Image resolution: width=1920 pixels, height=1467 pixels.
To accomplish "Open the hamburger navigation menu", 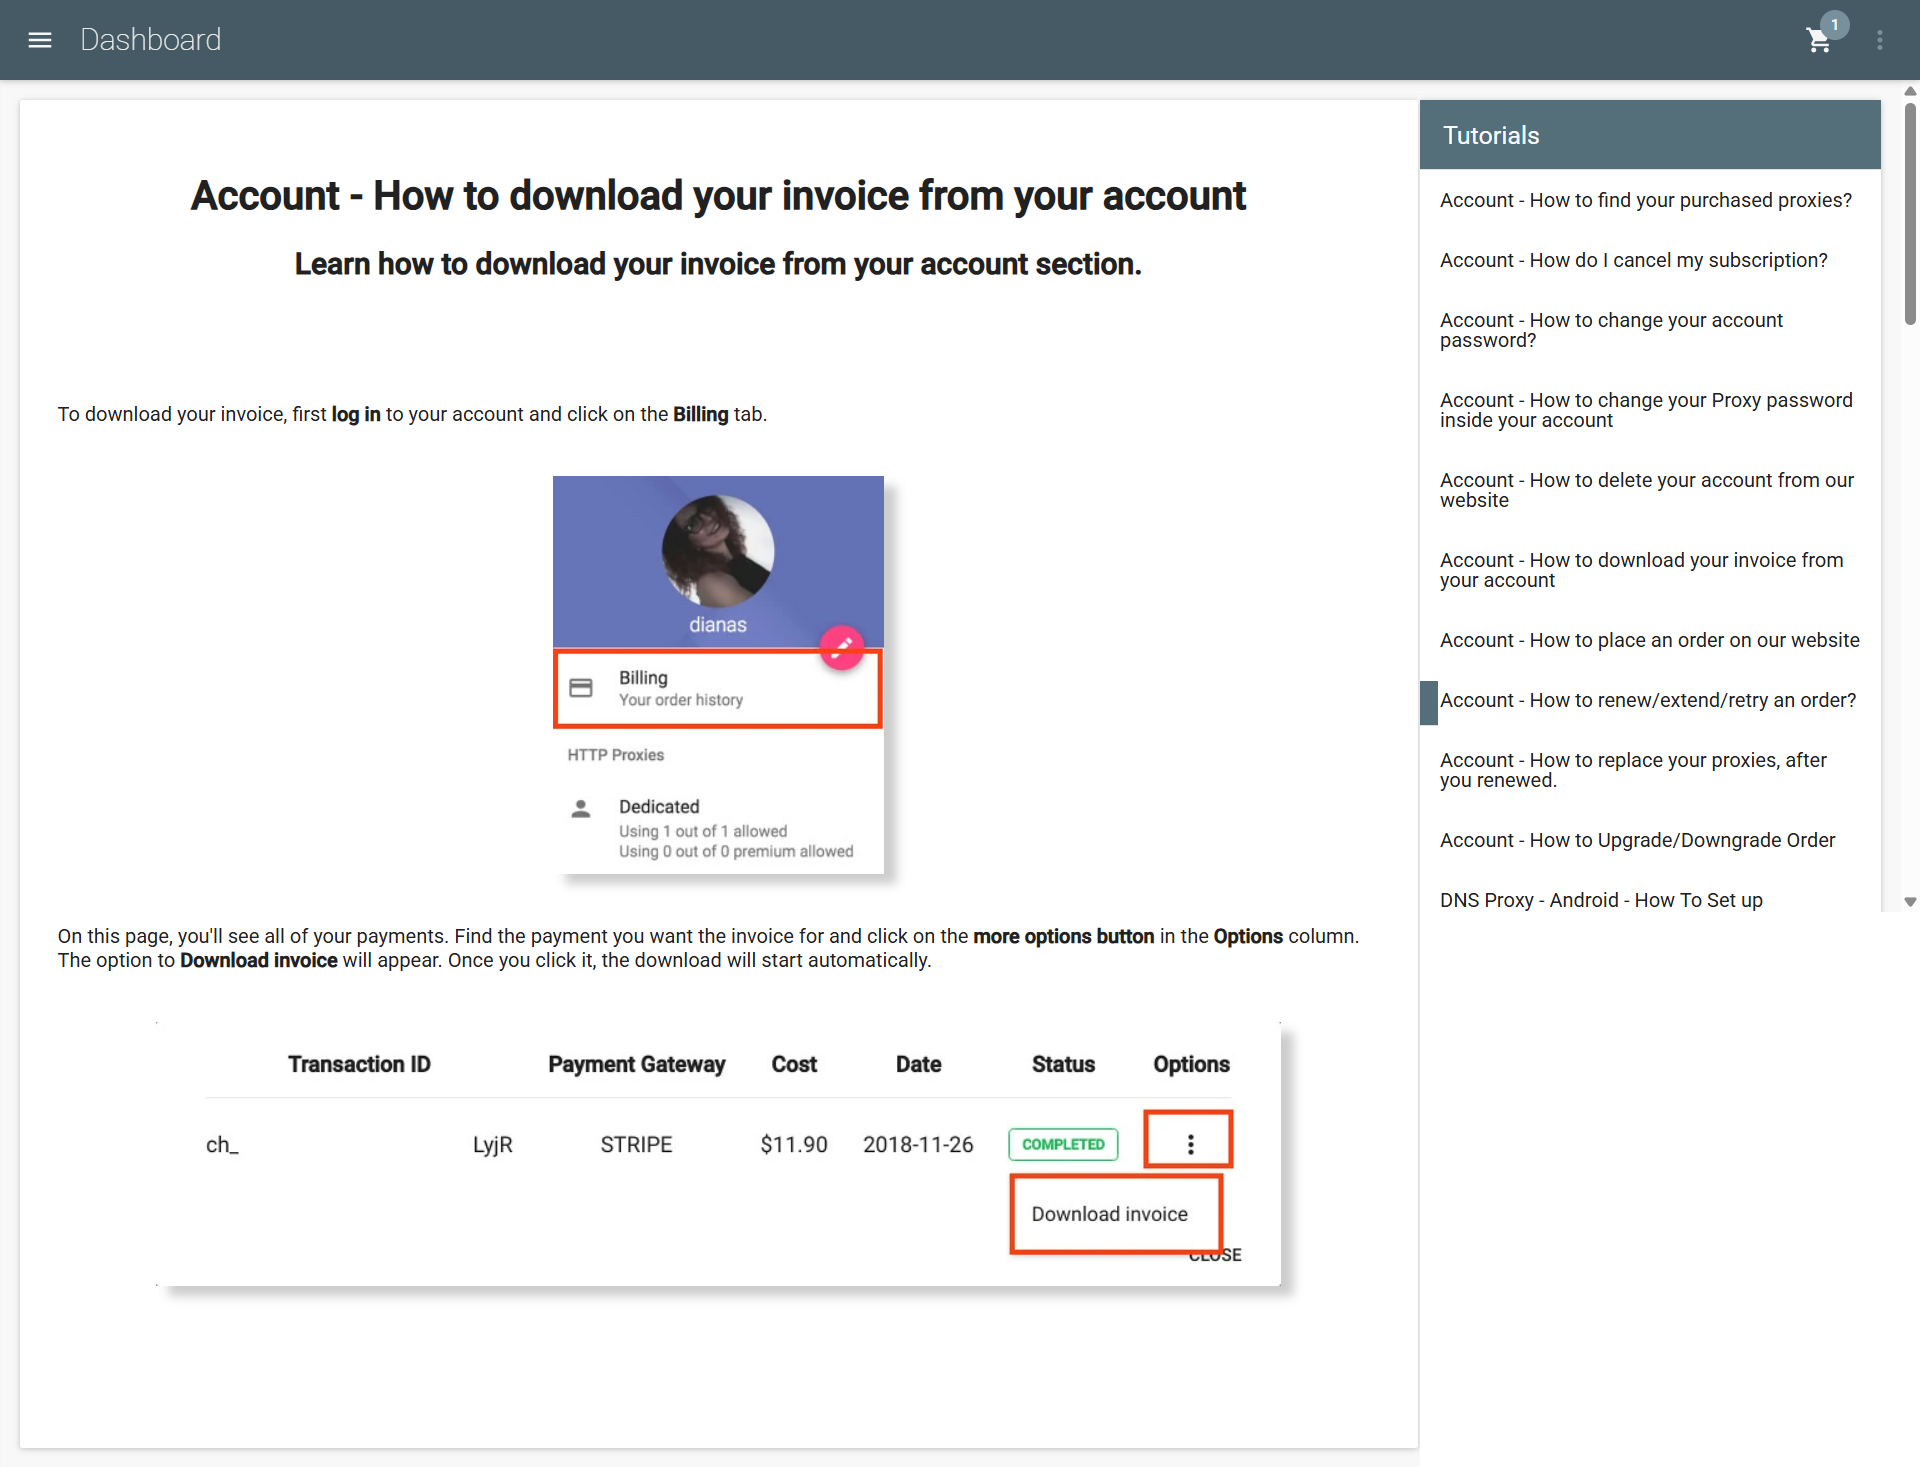I will pyautogui.click(x=40, y=40).
